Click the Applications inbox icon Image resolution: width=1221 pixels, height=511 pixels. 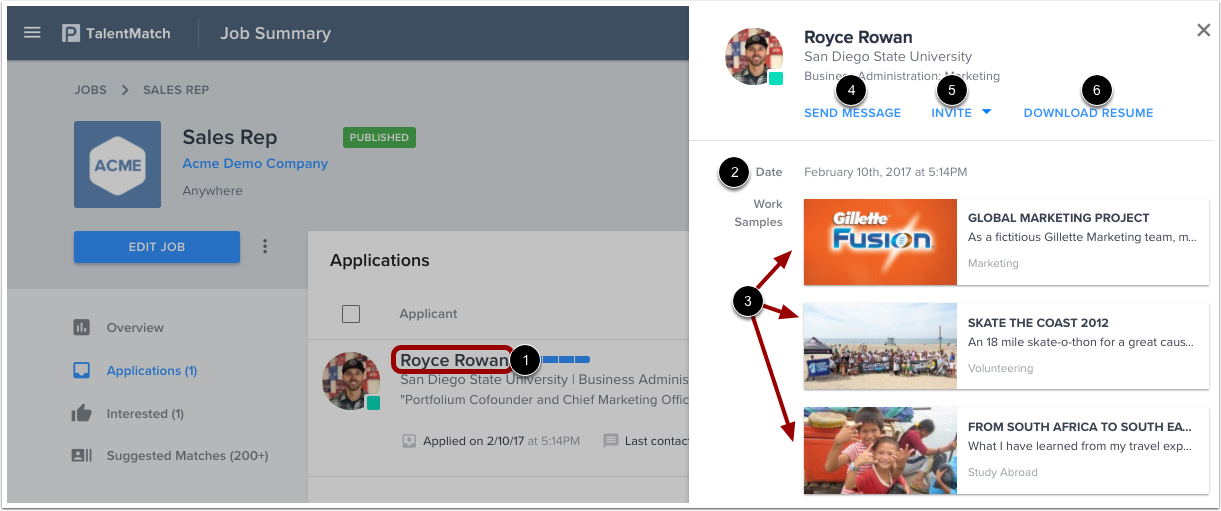pos(82,370)
